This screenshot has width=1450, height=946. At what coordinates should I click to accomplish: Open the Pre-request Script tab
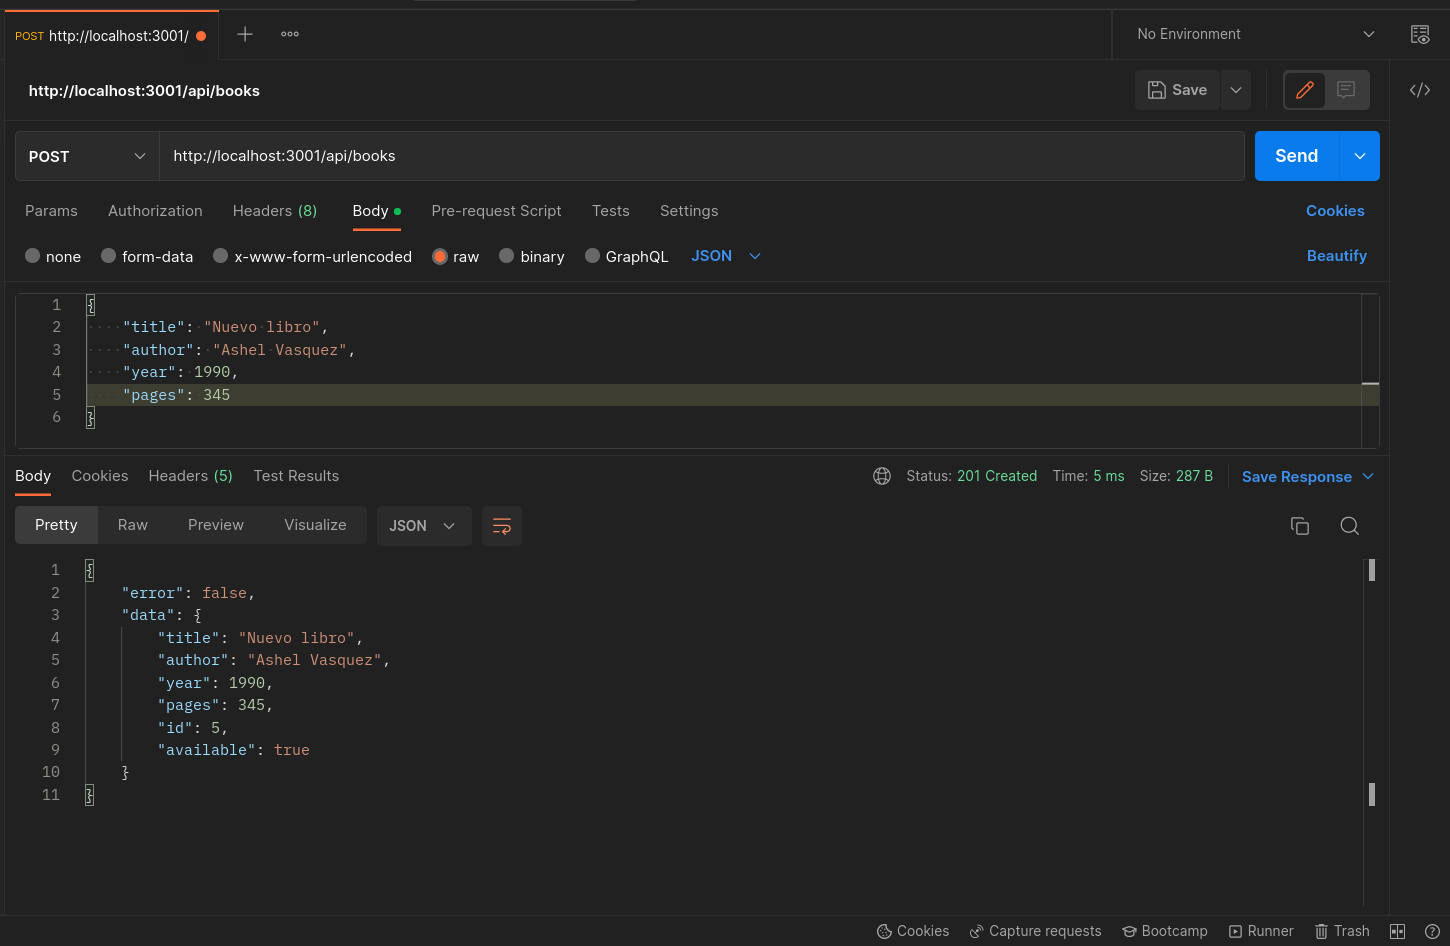click(x=496, y=211)
